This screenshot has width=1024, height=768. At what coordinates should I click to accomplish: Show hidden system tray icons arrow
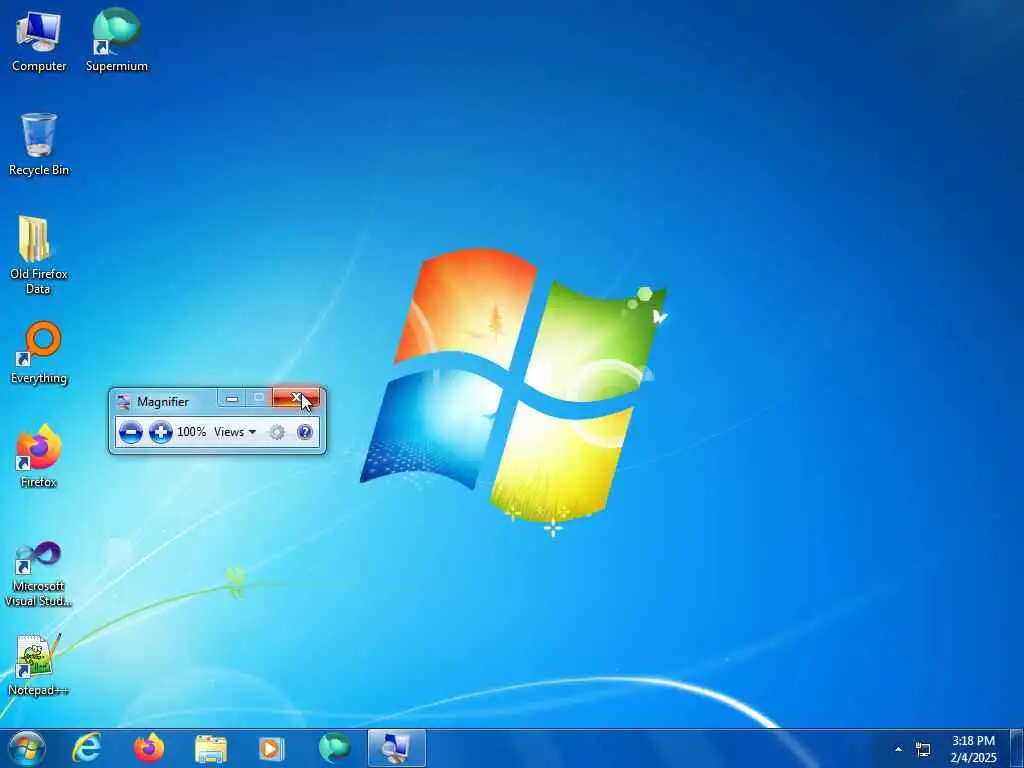pyautogui.click(x=899, y=749)
